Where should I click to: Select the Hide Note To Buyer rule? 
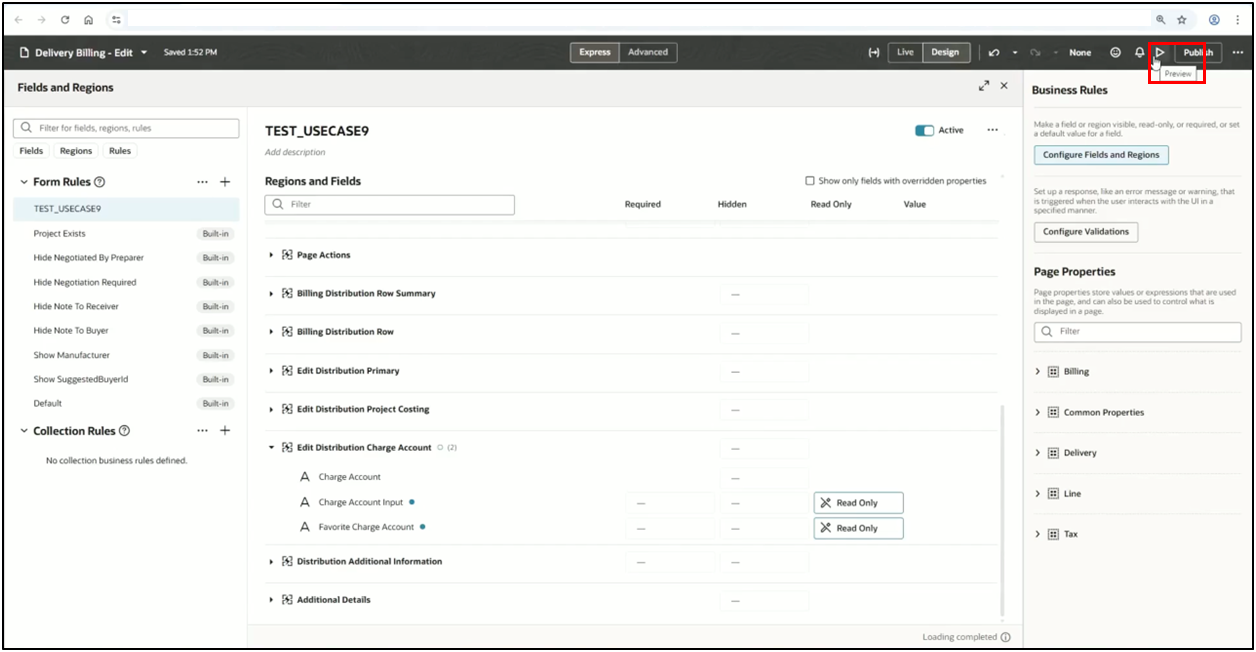pos(71,331)
